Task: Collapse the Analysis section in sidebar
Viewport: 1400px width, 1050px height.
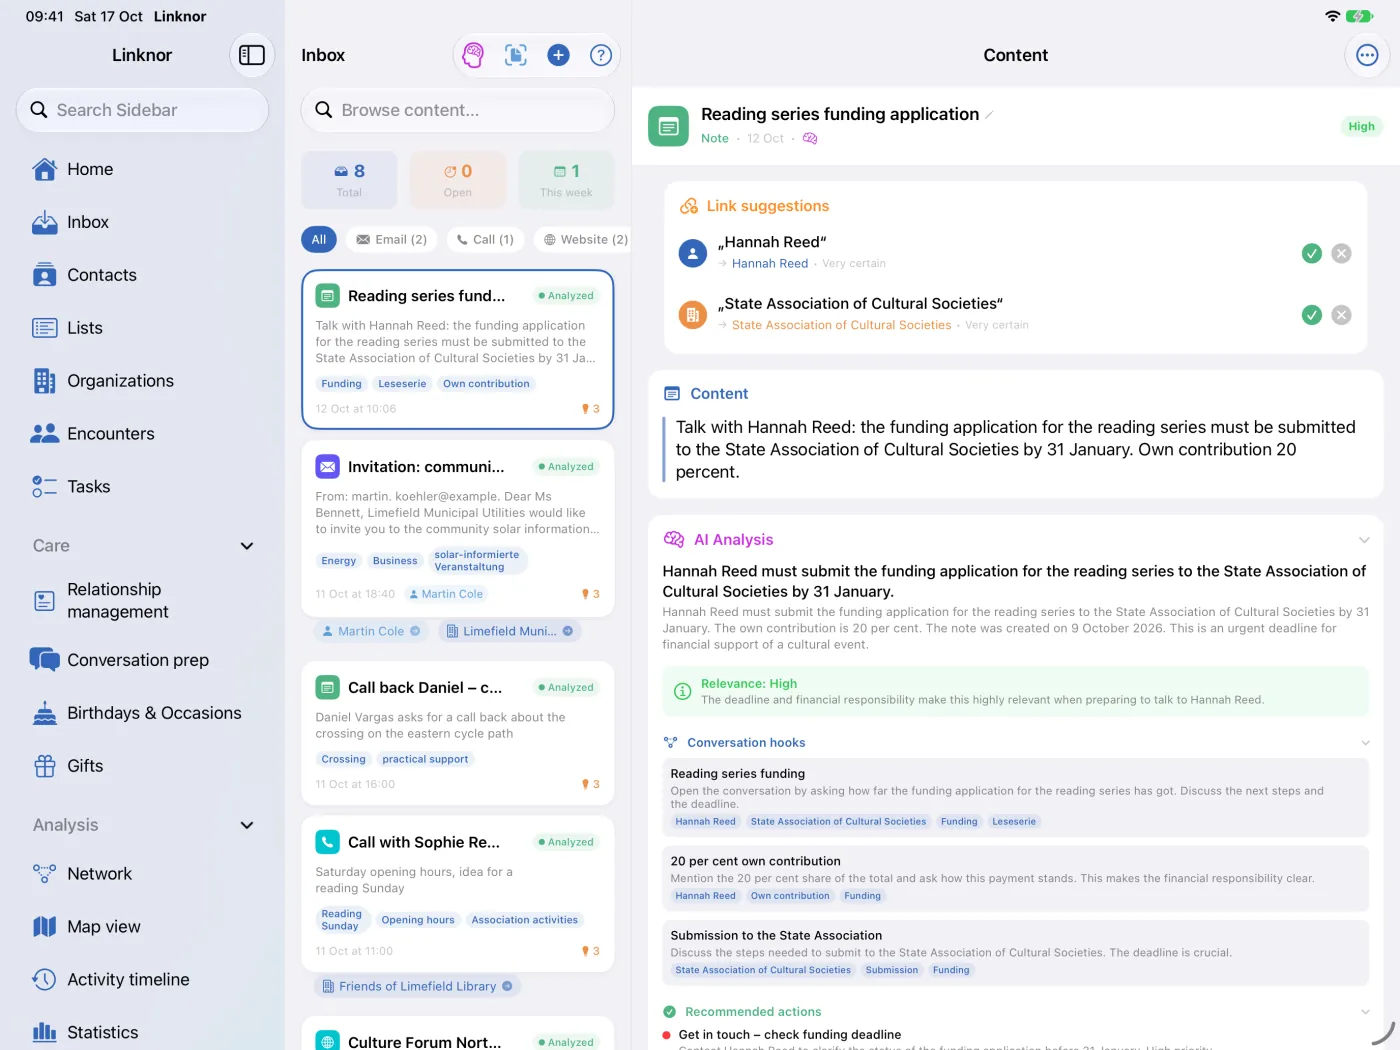Action: pyautogui.click(x=247, y=825)
